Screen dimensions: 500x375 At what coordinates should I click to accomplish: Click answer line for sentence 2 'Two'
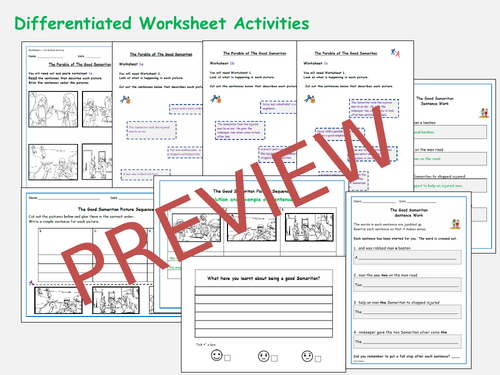click(x=407, y=284)
